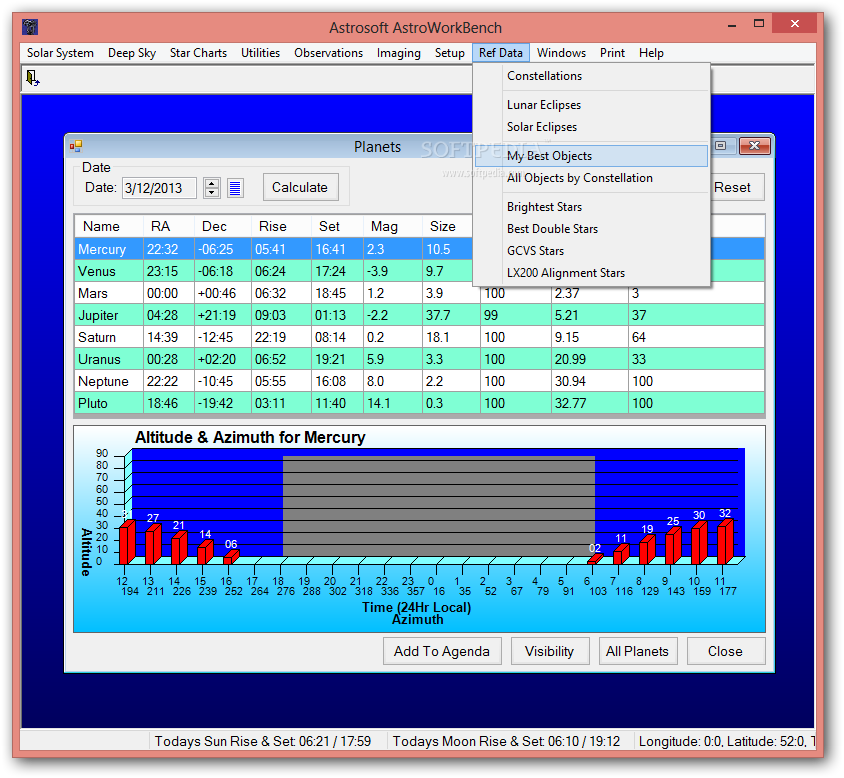
Task: Close the Planets child window
Action: click(755, 146)
